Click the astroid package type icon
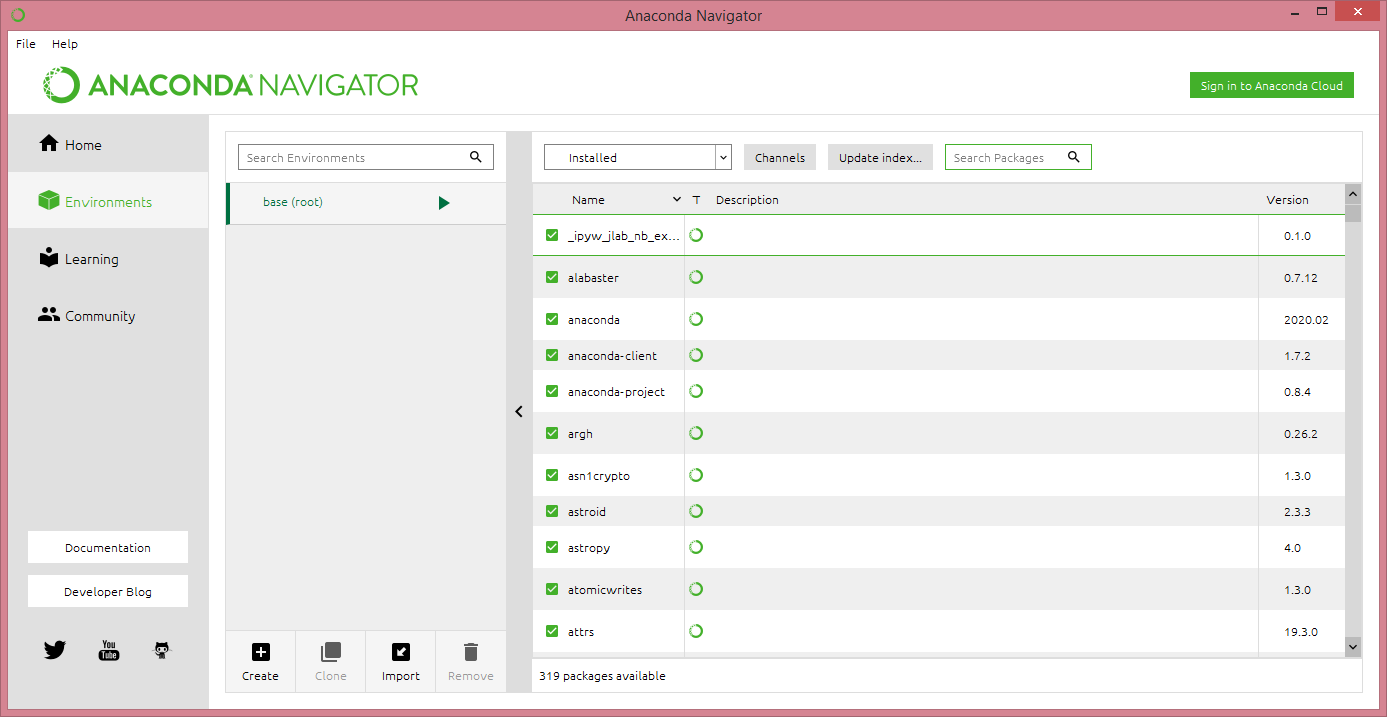 696,511
